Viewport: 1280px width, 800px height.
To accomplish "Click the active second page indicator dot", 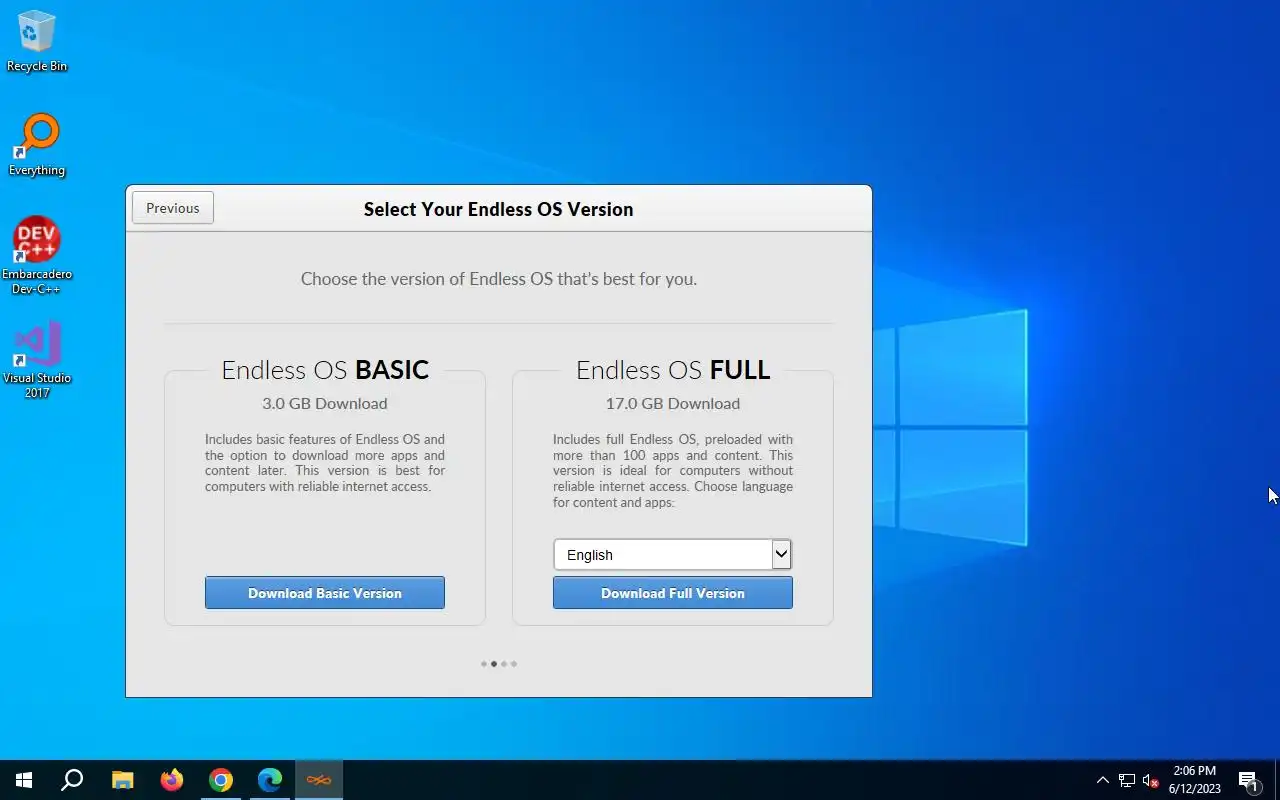I will click(x=494, y=664).
